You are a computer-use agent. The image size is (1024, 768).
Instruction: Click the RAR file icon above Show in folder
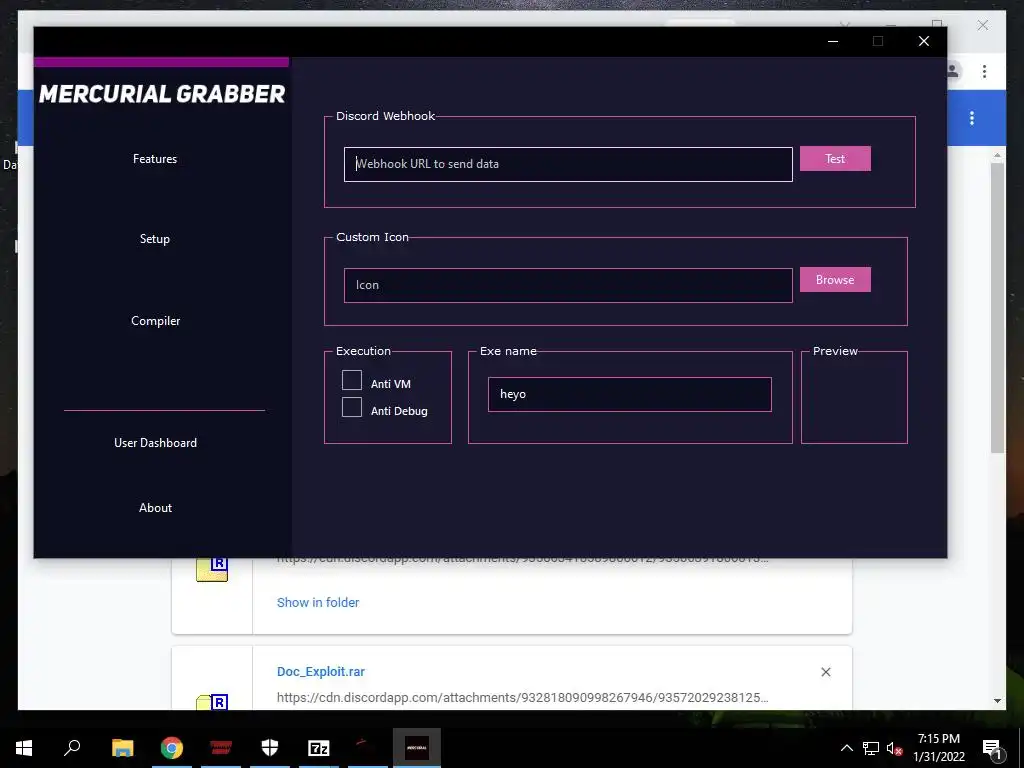click(x=212, y=569)
